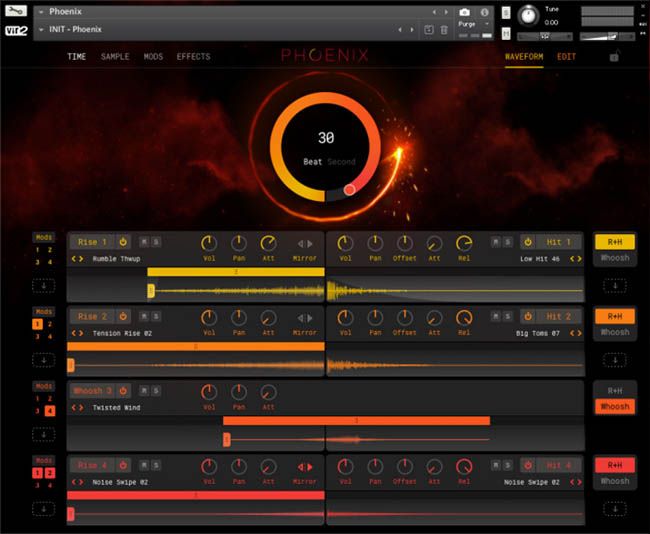
Task: Click the download arrow box beside Hit 2
Action: [615, 360]
